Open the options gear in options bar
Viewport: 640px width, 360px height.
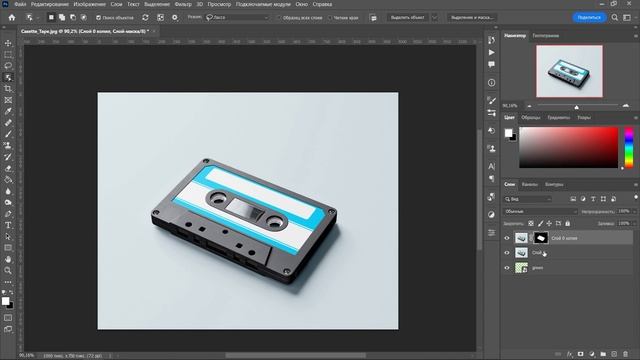175,18
